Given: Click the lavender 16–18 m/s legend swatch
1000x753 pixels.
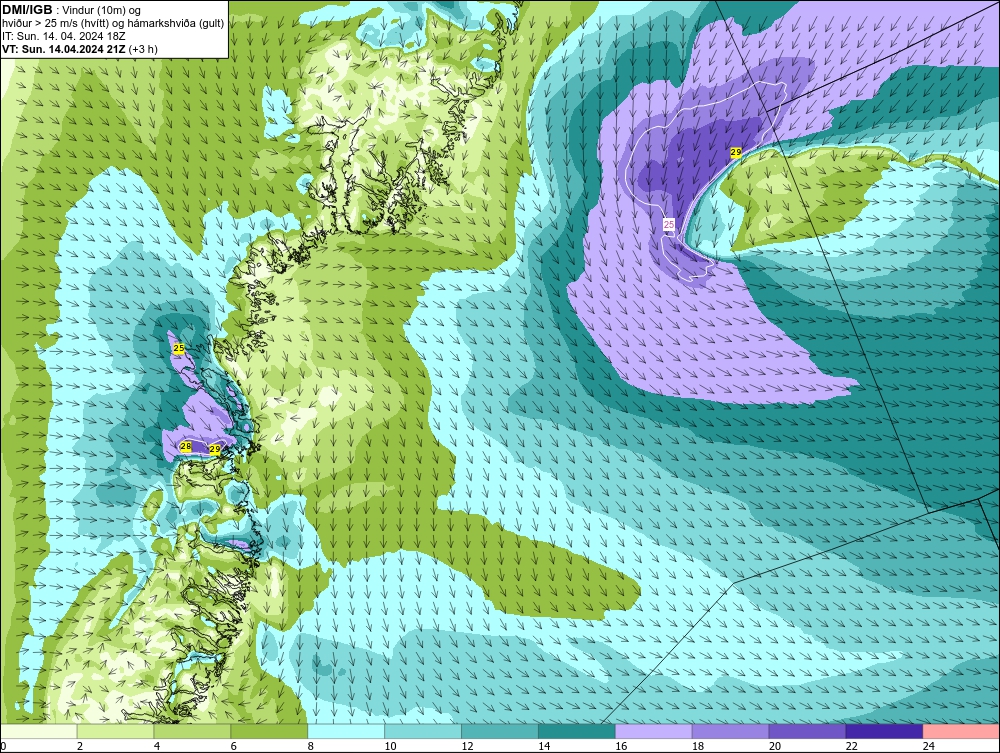Looking at the screenshot, I should point(654,731).
